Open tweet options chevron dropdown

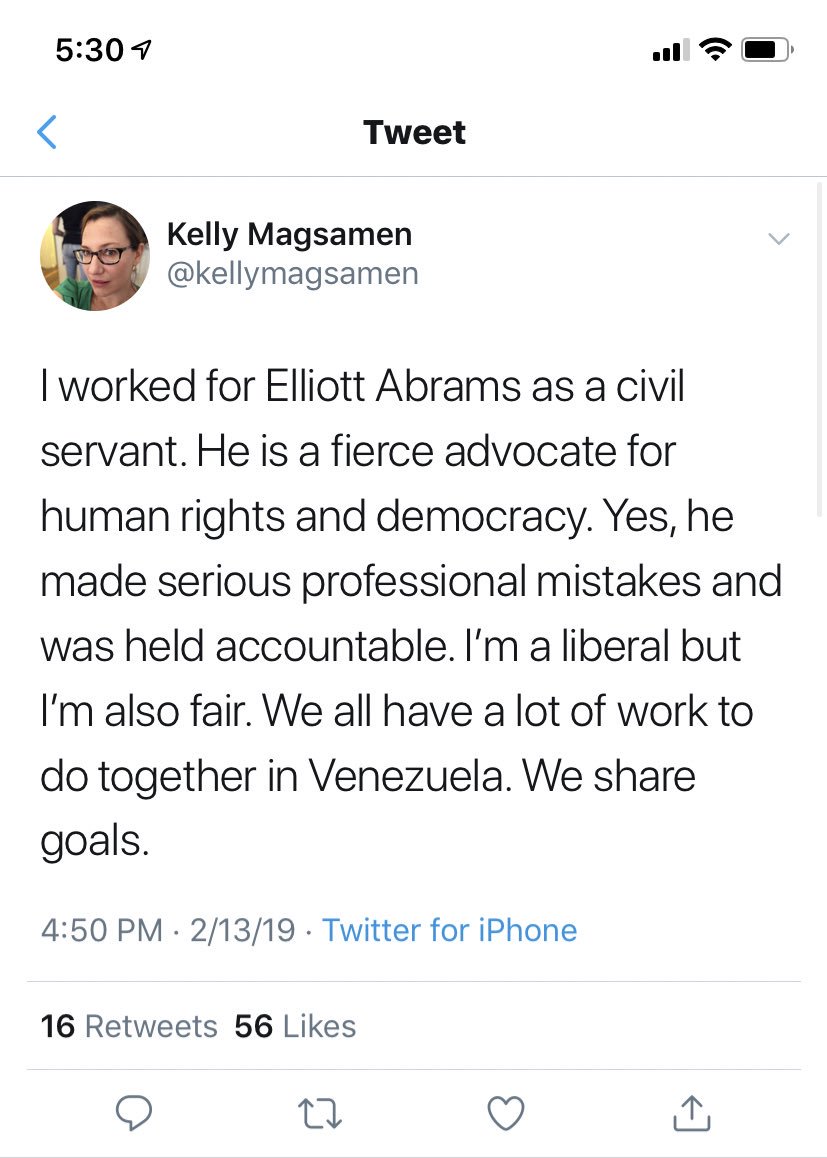(x=778, y=238)
